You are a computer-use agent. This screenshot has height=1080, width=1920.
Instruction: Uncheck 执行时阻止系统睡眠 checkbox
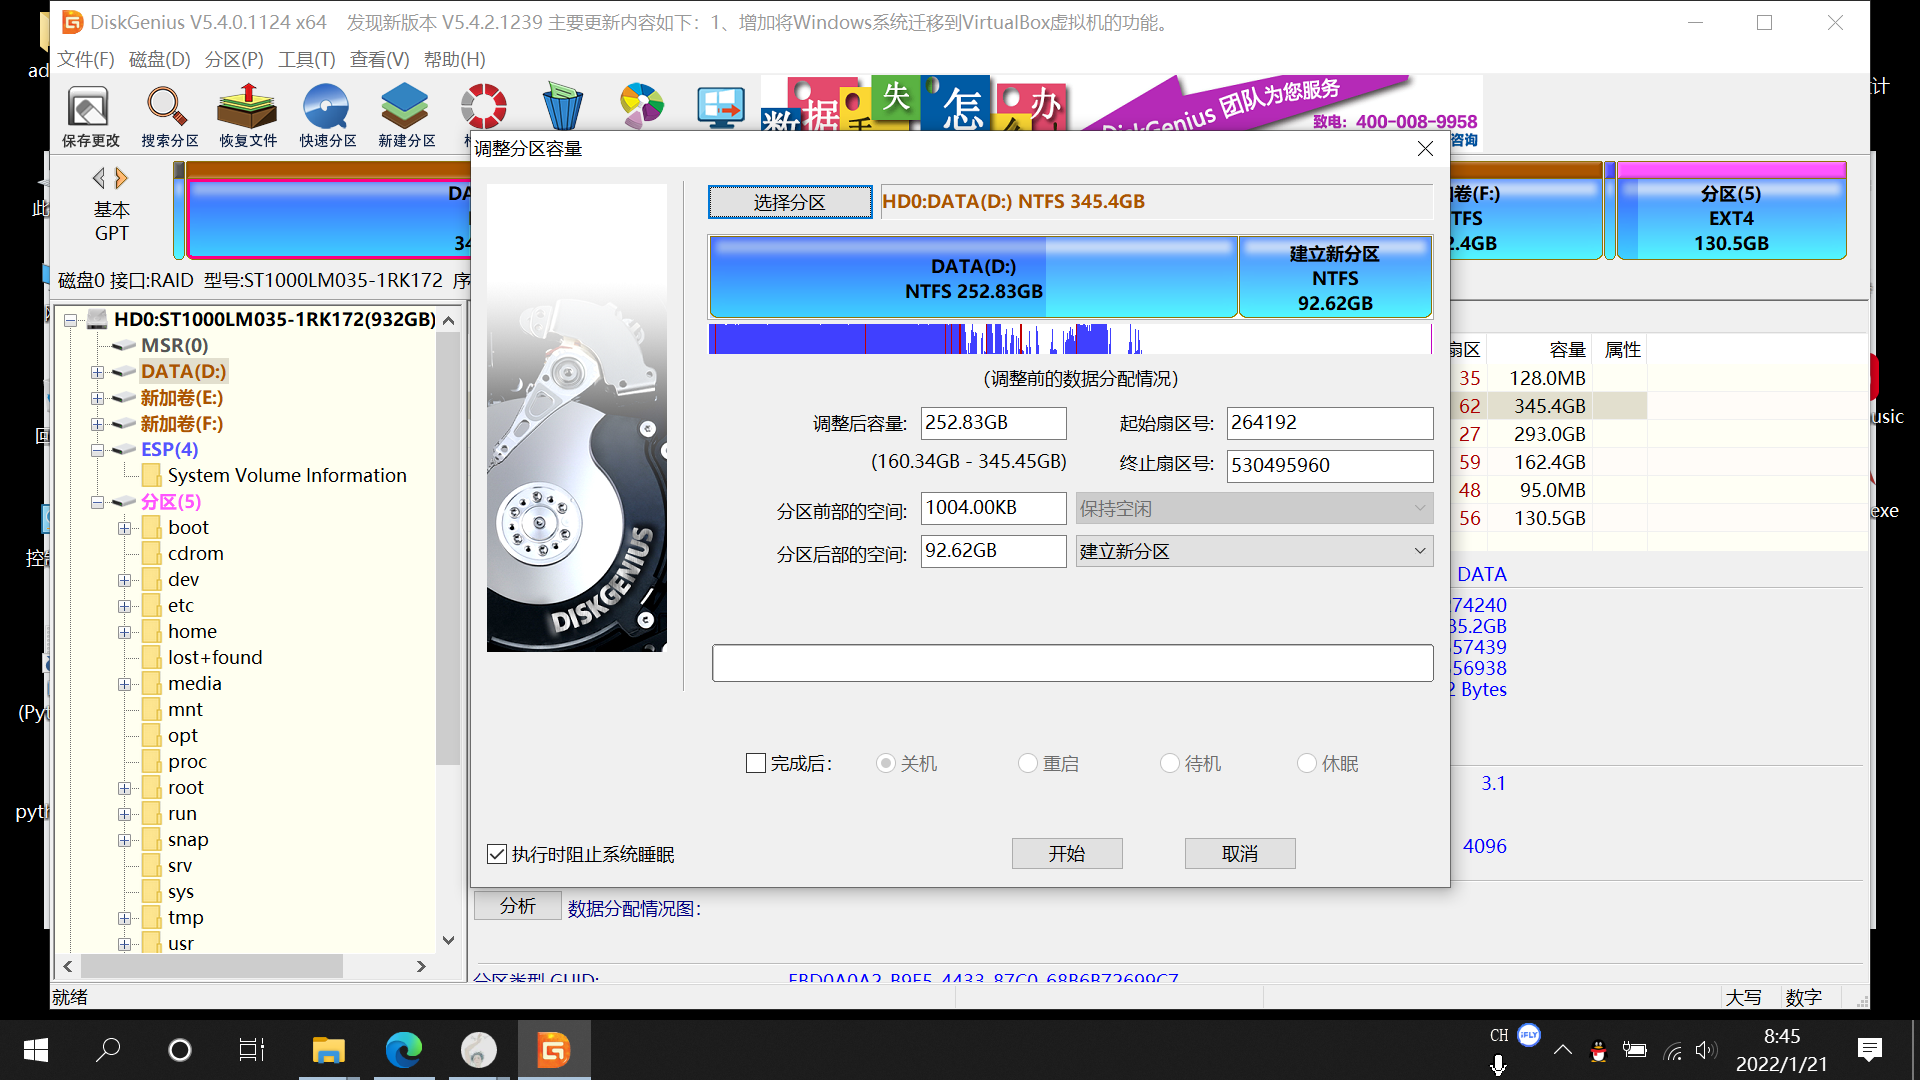497,854
